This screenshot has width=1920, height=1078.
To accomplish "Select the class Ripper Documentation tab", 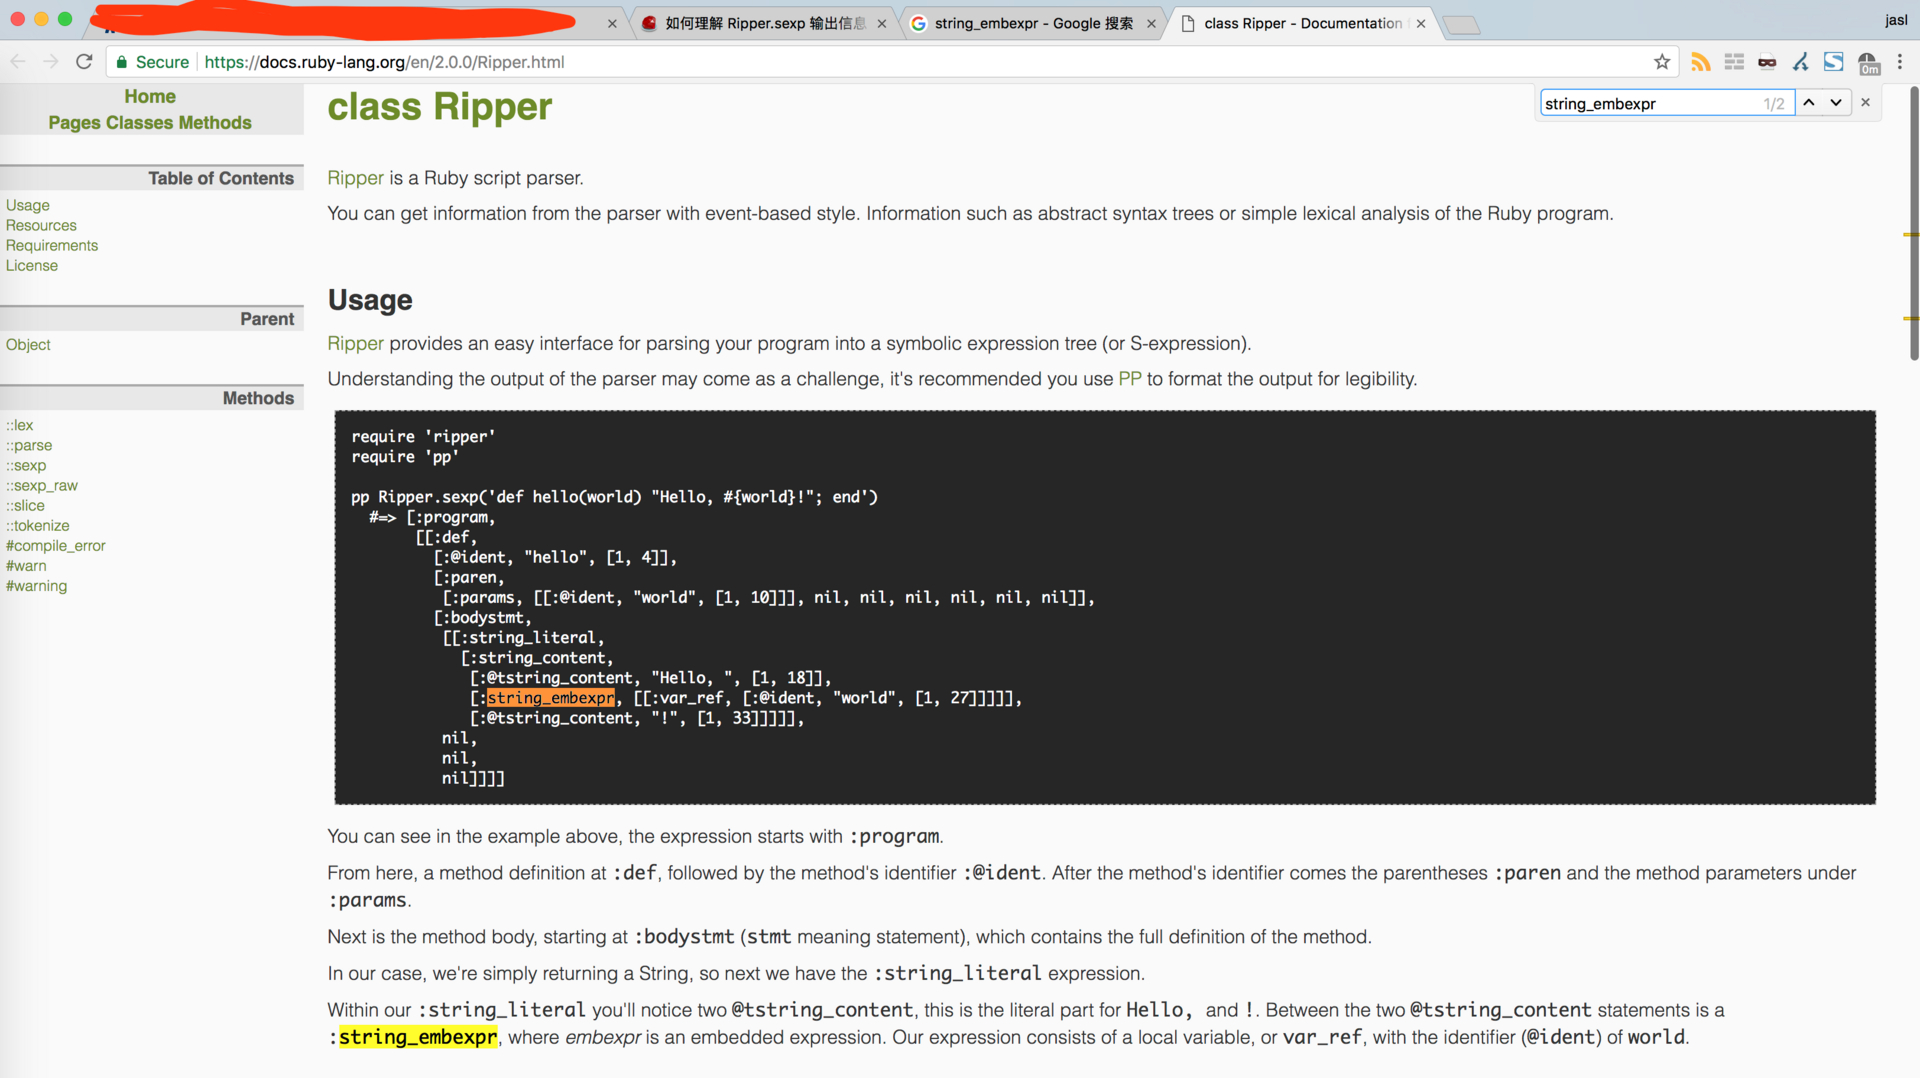I will tap(1302, 23).
